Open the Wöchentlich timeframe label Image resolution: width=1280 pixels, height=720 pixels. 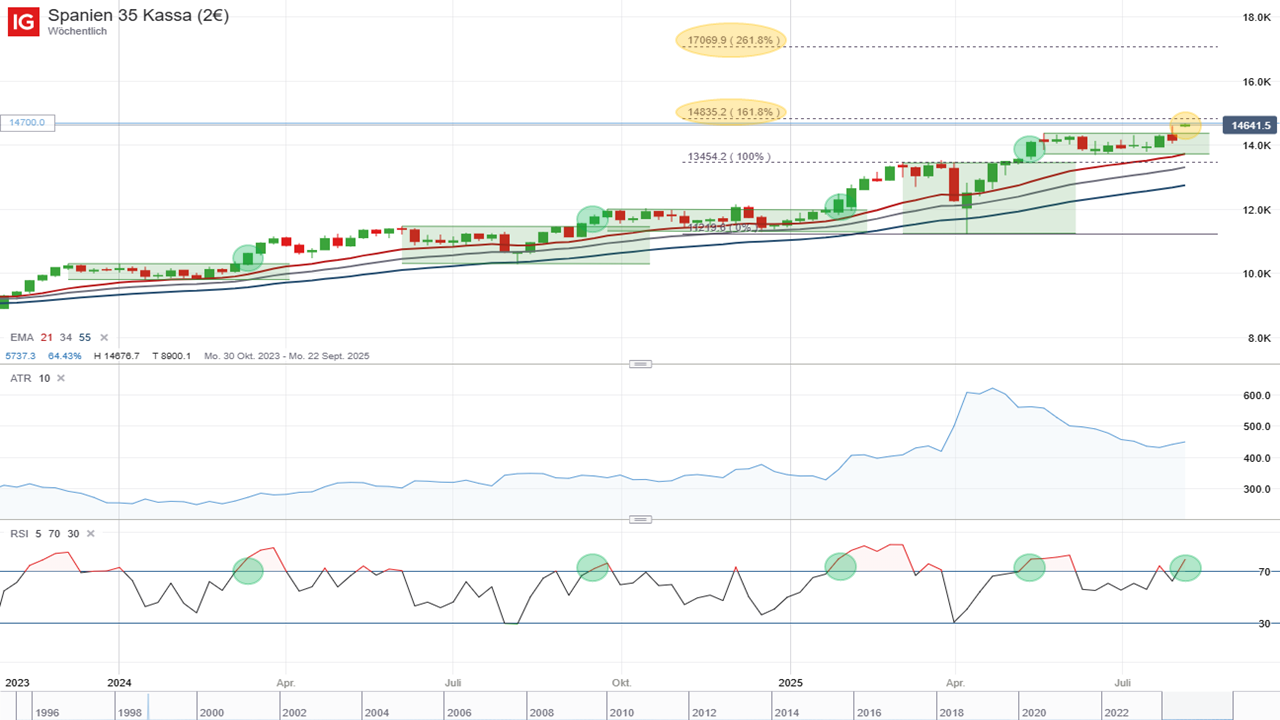[x=77, y=31]
